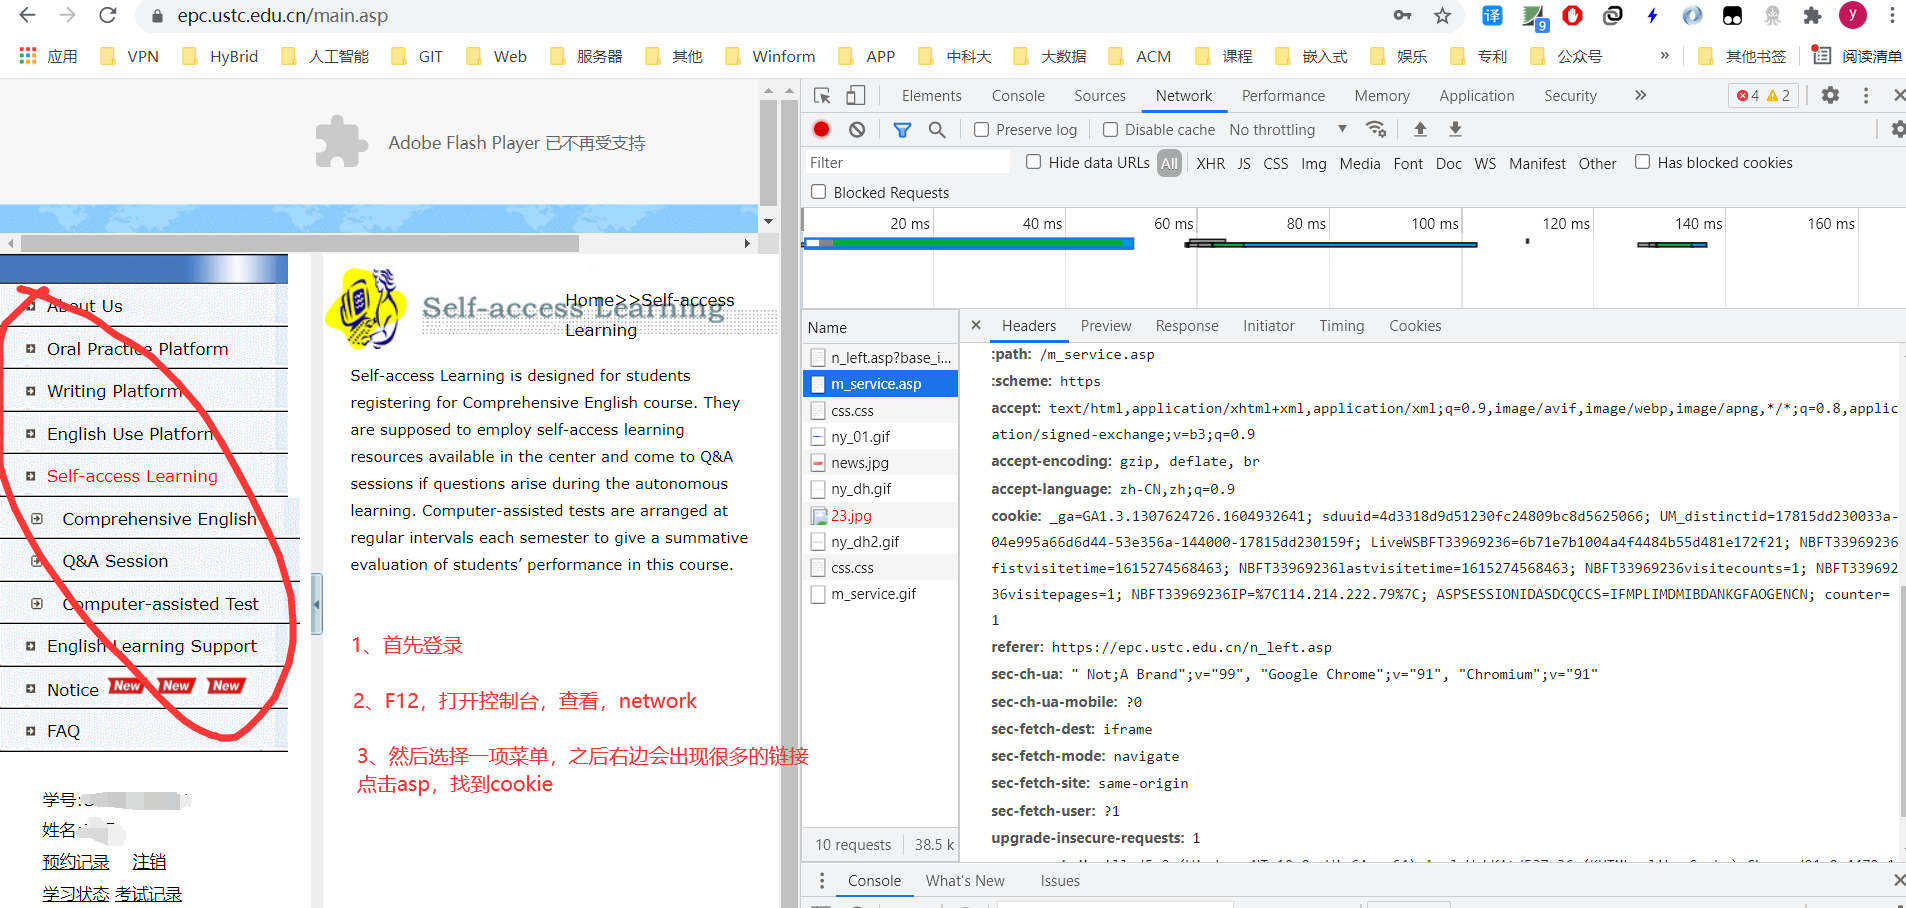Image resolution: width=1906 pixels, height=908 pixels.
Task: Expand the FAQ menu item
Action: click(x=30, y=731)
